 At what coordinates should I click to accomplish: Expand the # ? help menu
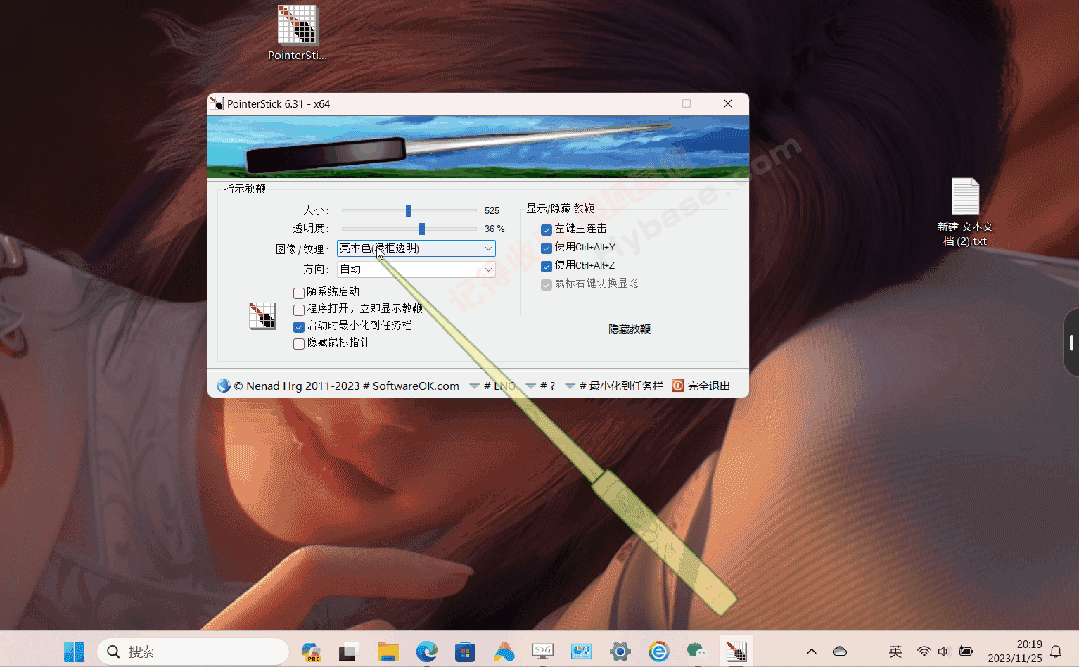540,386
